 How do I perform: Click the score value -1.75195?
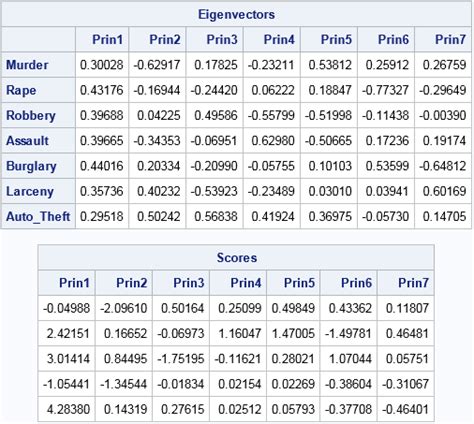tap(180, 359)
